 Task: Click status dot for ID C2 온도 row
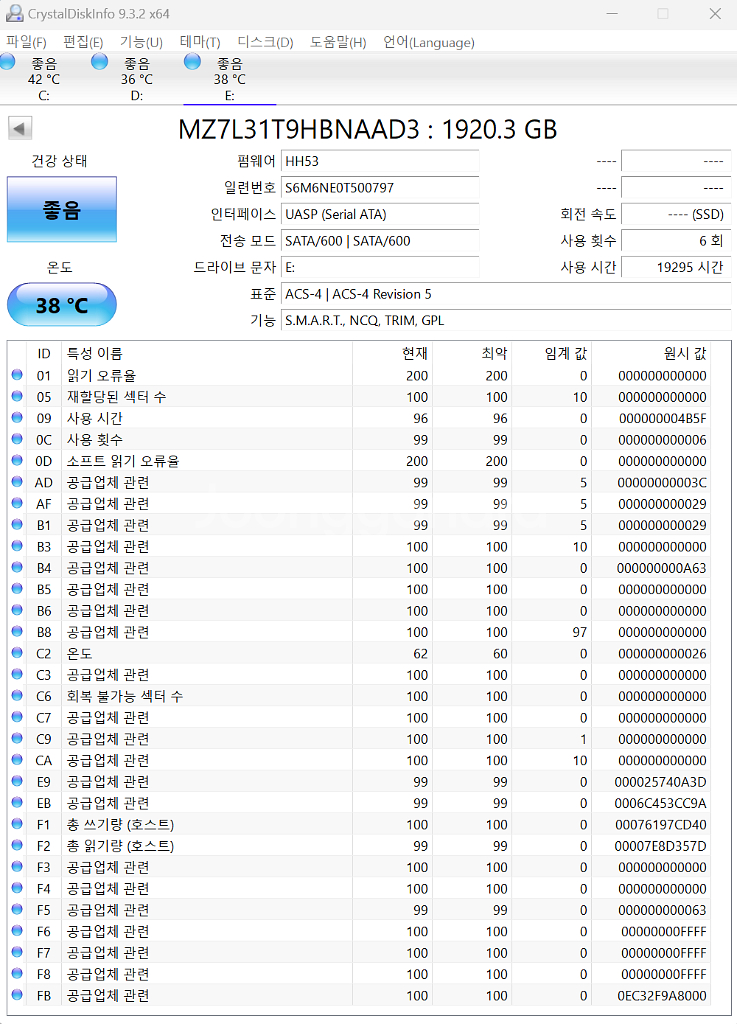(x=17, y=653)
